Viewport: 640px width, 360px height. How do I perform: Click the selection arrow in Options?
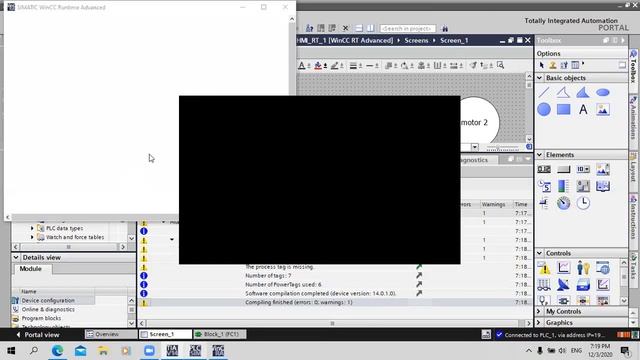pyautogui.click(x=542, y=65)
